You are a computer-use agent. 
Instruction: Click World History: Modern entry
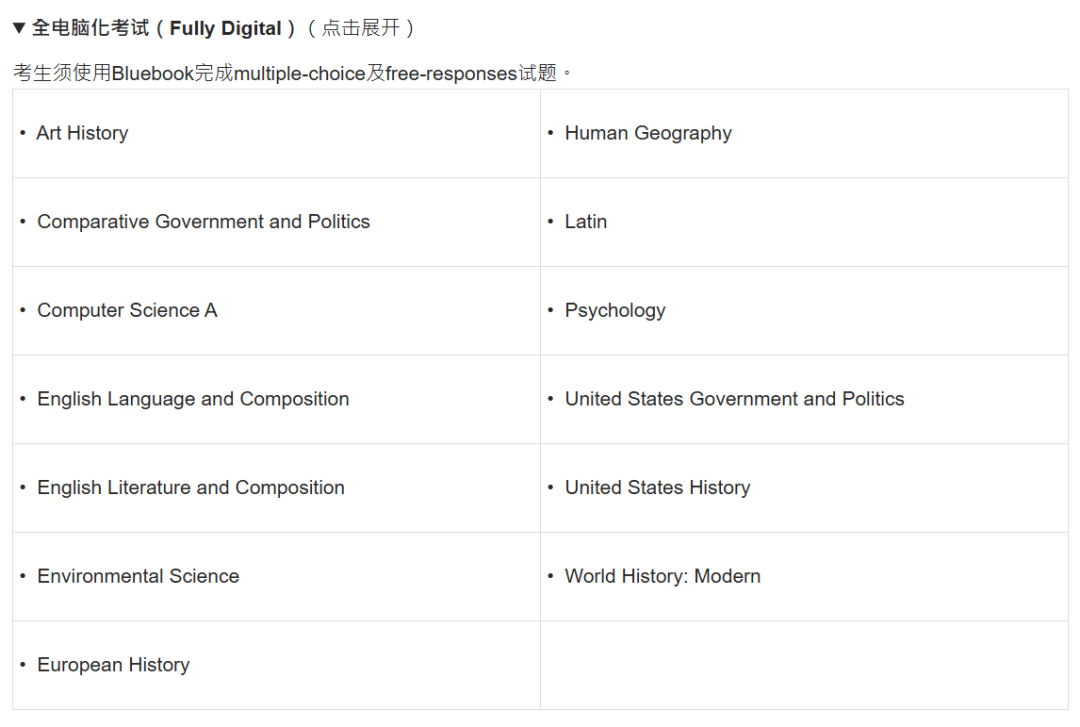point(662,577)
